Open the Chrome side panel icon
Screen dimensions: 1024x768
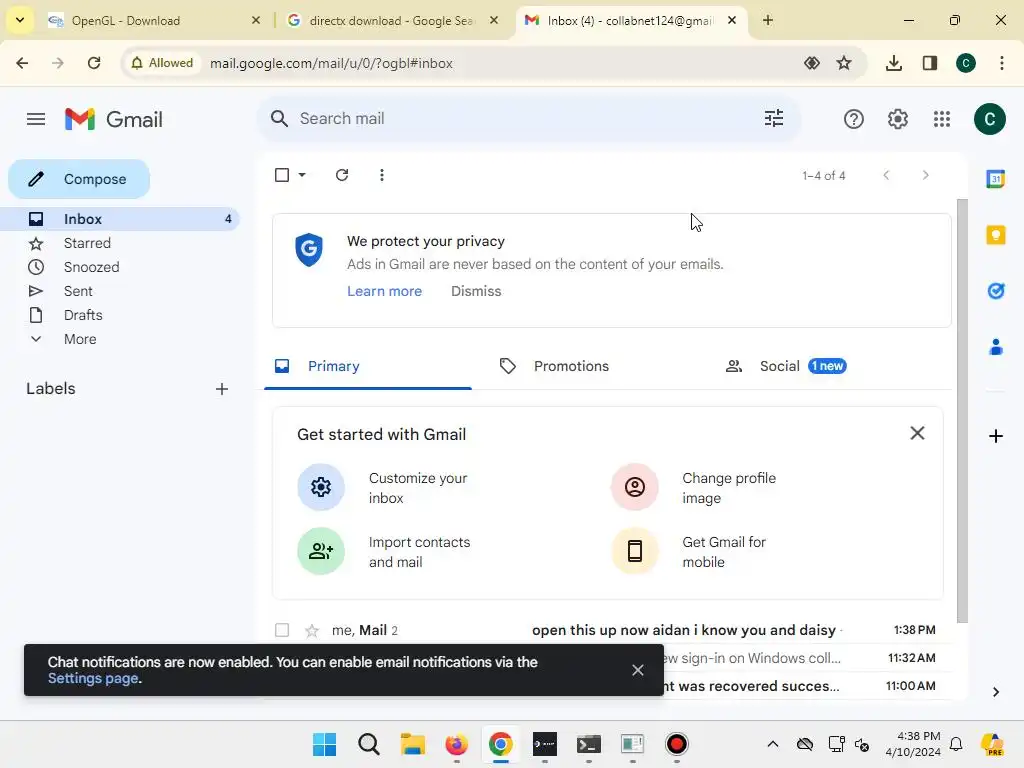tap(930, 63)
